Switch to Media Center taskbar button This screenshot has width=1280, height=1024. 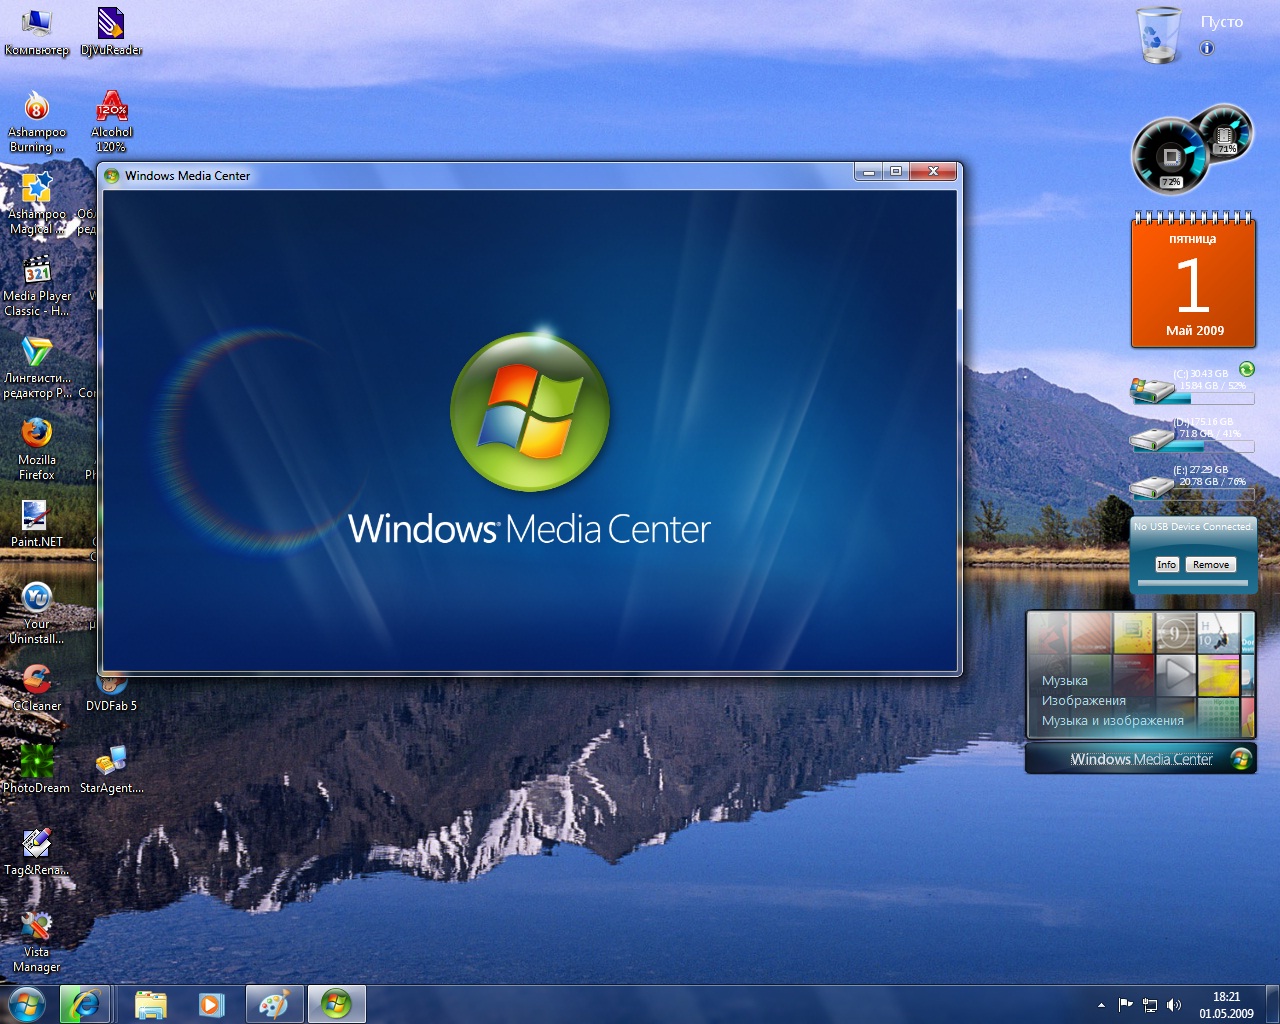point(336,1004)
